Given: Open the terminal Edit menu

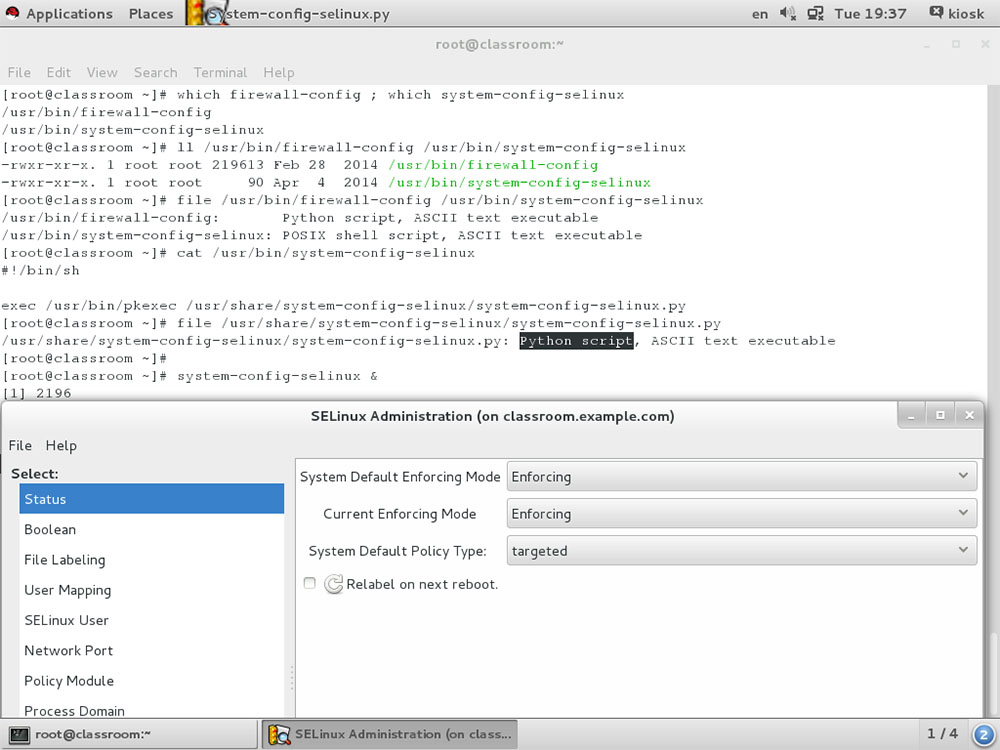Looking at the screenshot, I should (x=59, y=73).
